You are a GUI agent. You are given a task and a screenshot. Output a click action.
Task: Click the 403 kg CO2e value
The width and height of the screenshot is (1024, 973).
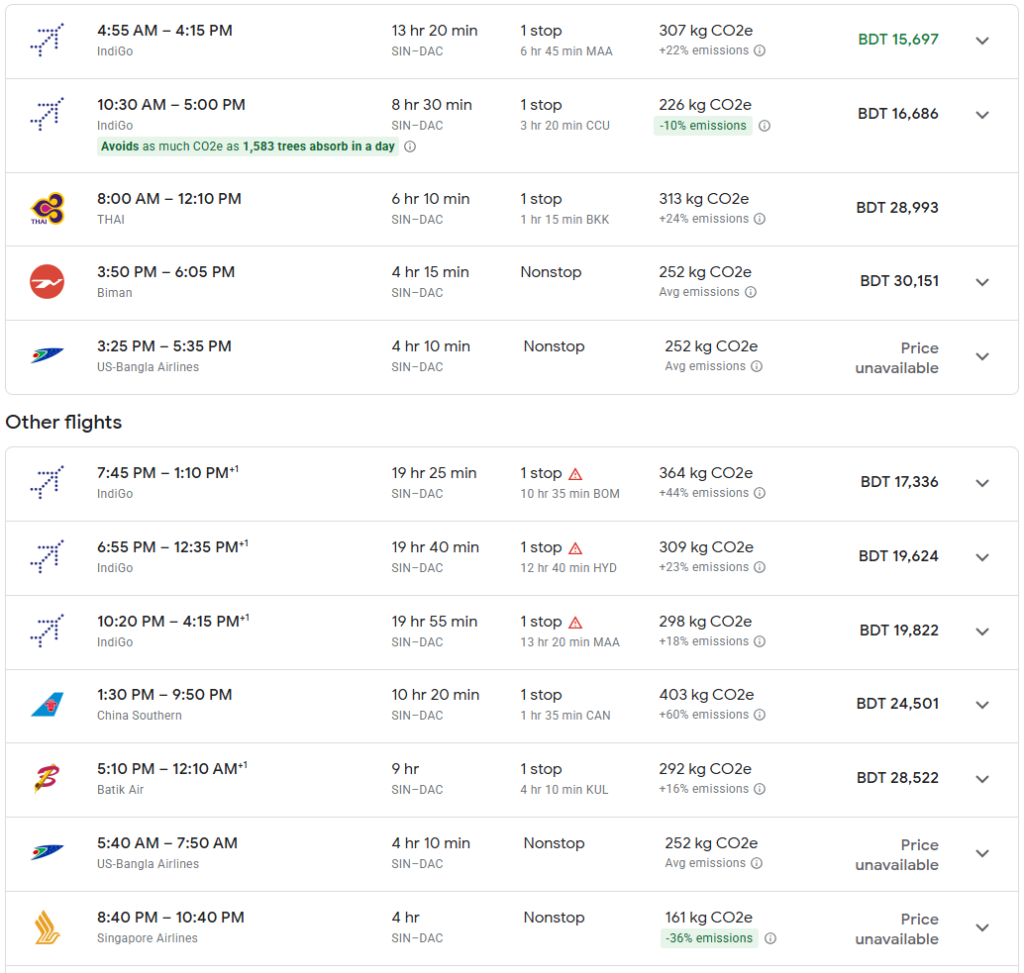pos(707,694)
